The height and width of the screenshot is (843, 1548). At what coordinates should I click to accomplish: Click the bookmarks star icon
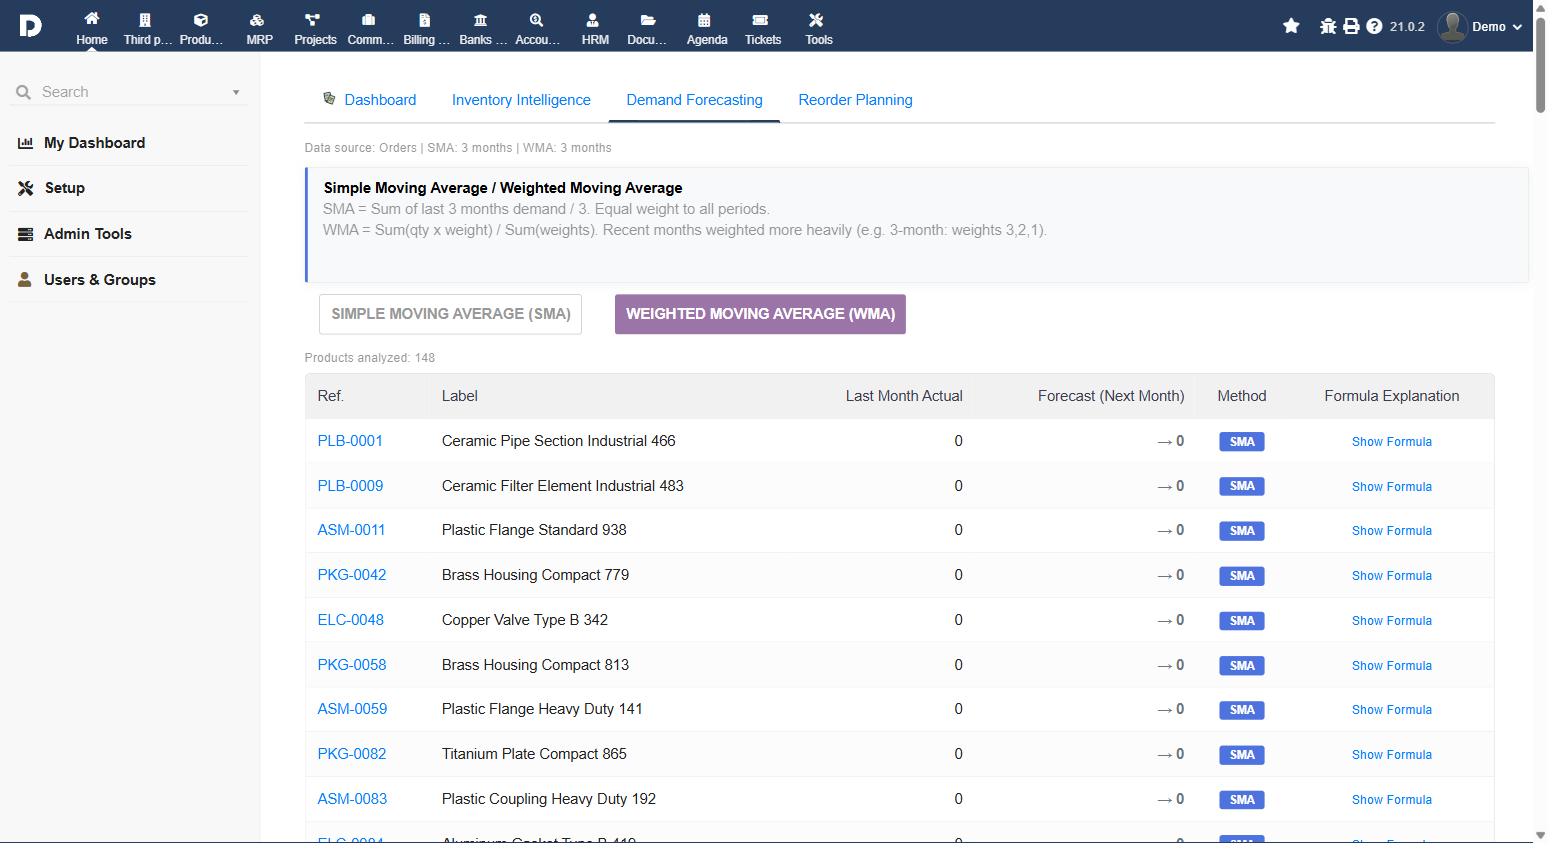pyautogui.click(x=1291, y=26)
